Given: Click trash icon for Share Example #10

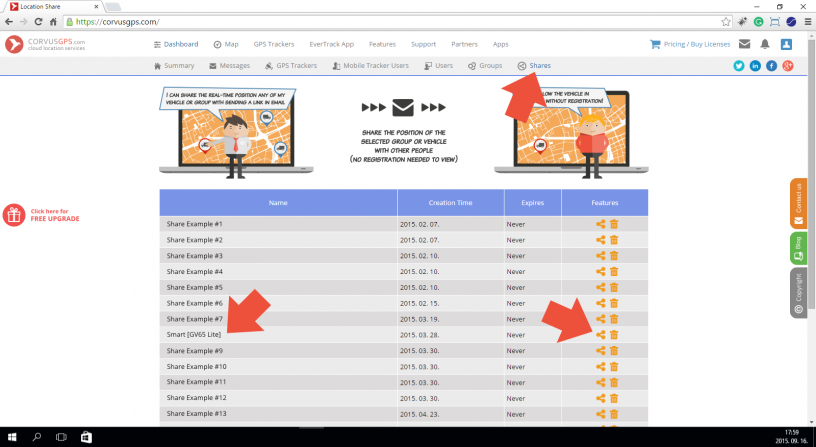Looking at the screenshot, I should click(614, 366).
